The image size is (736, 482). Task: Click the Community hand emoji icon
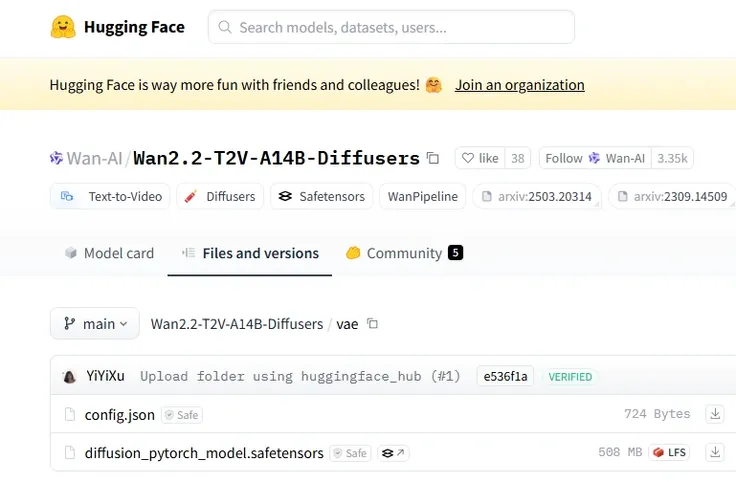(x=353, y=253)
